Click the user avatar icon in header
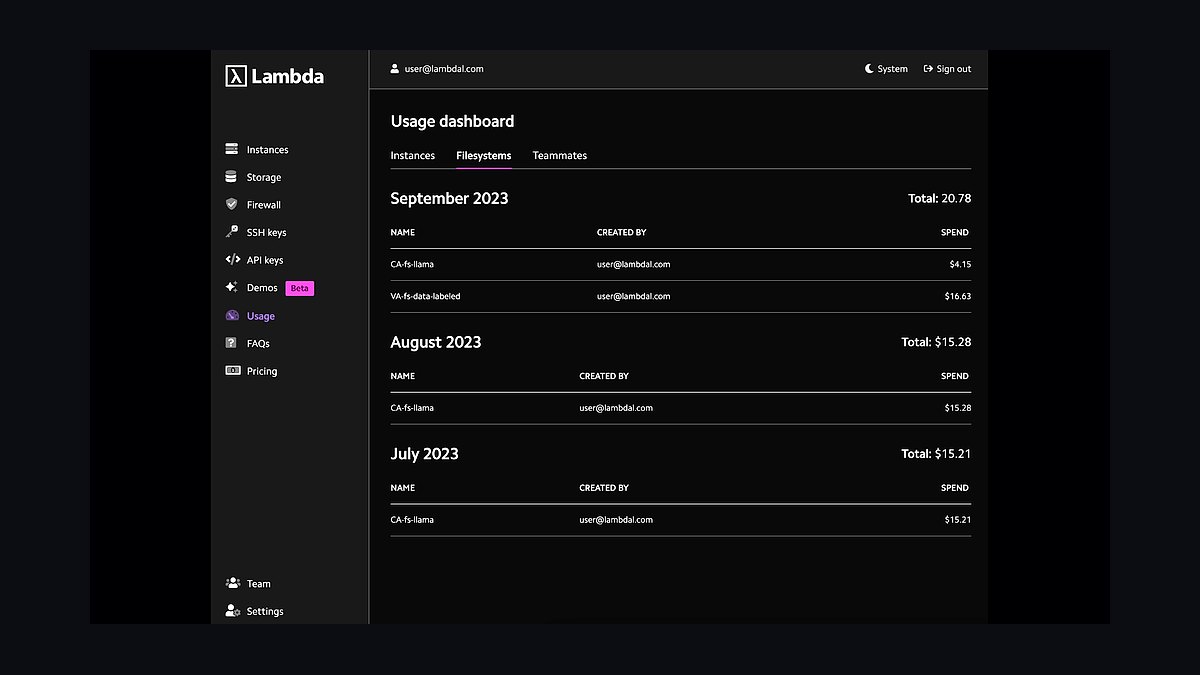 pos(395,69)
